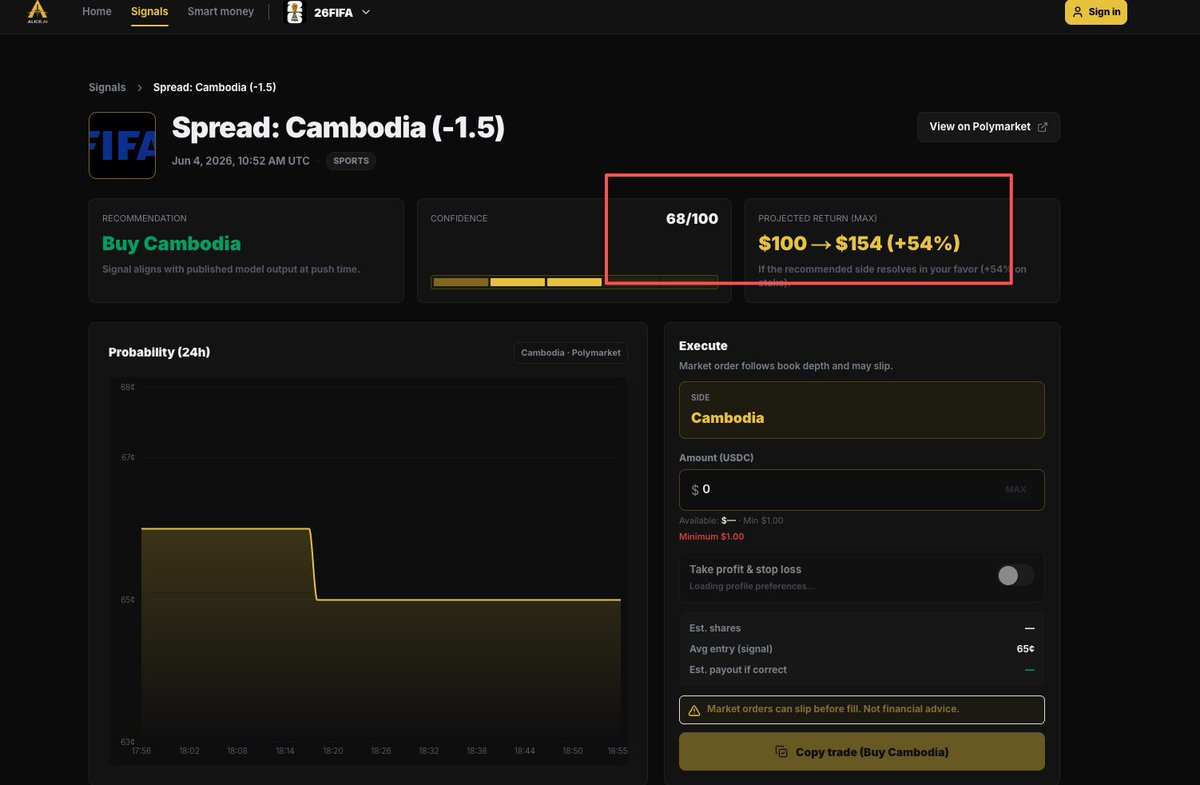1200x785 pixels.
Task: Toggle Take profit & stop loss switch
Action: coord(1015,575)
